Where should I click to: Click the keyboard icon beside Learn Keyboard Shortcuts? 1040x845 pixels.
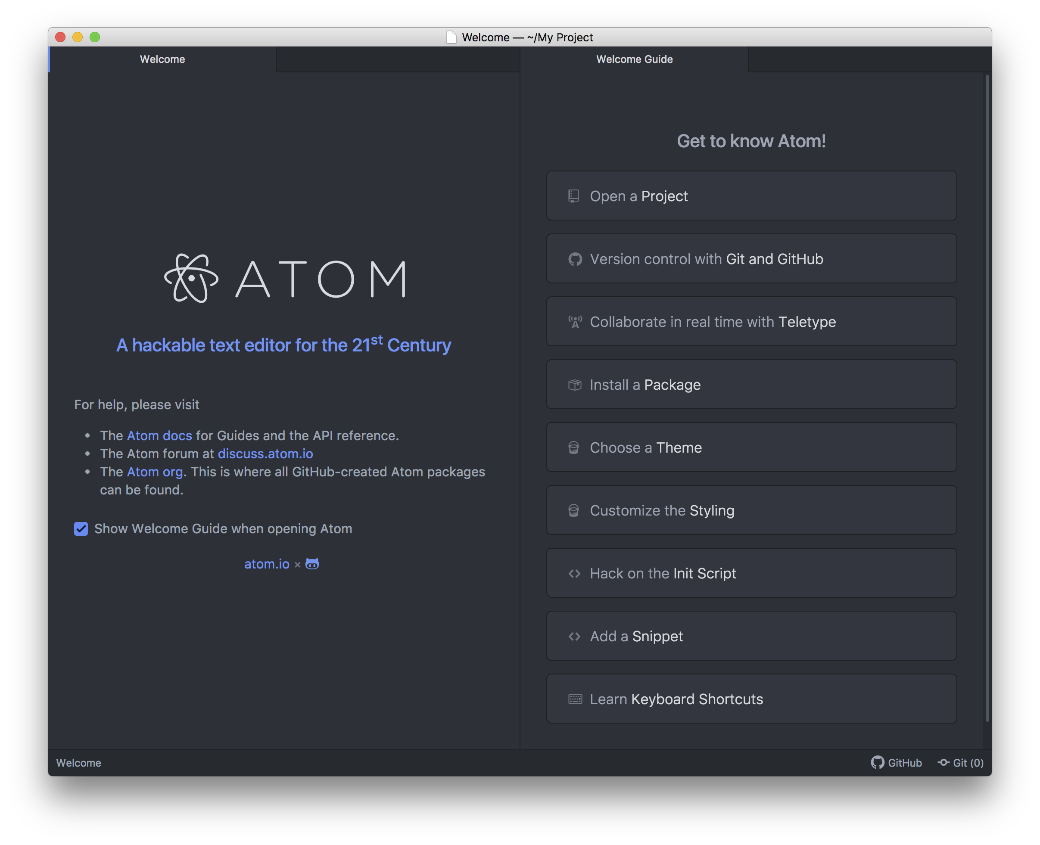tap(575, 699)
